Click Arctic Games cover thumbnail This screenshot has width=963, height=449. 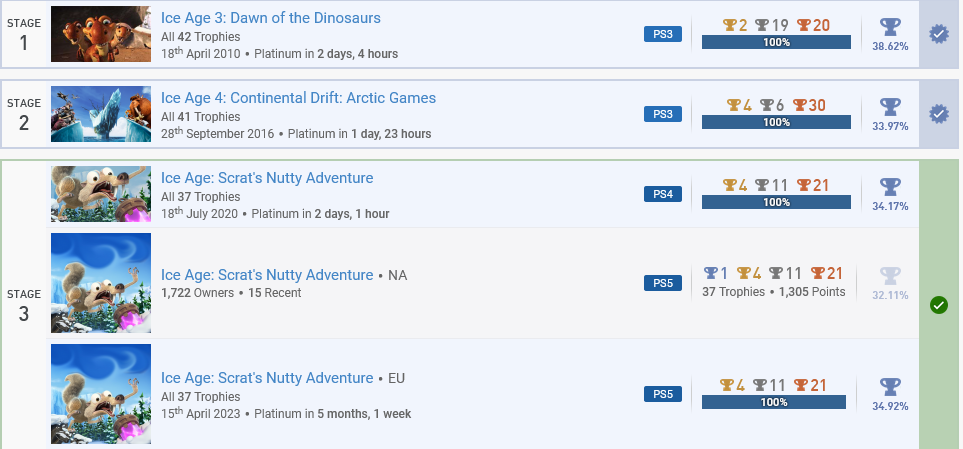click(x=101, y=114)
